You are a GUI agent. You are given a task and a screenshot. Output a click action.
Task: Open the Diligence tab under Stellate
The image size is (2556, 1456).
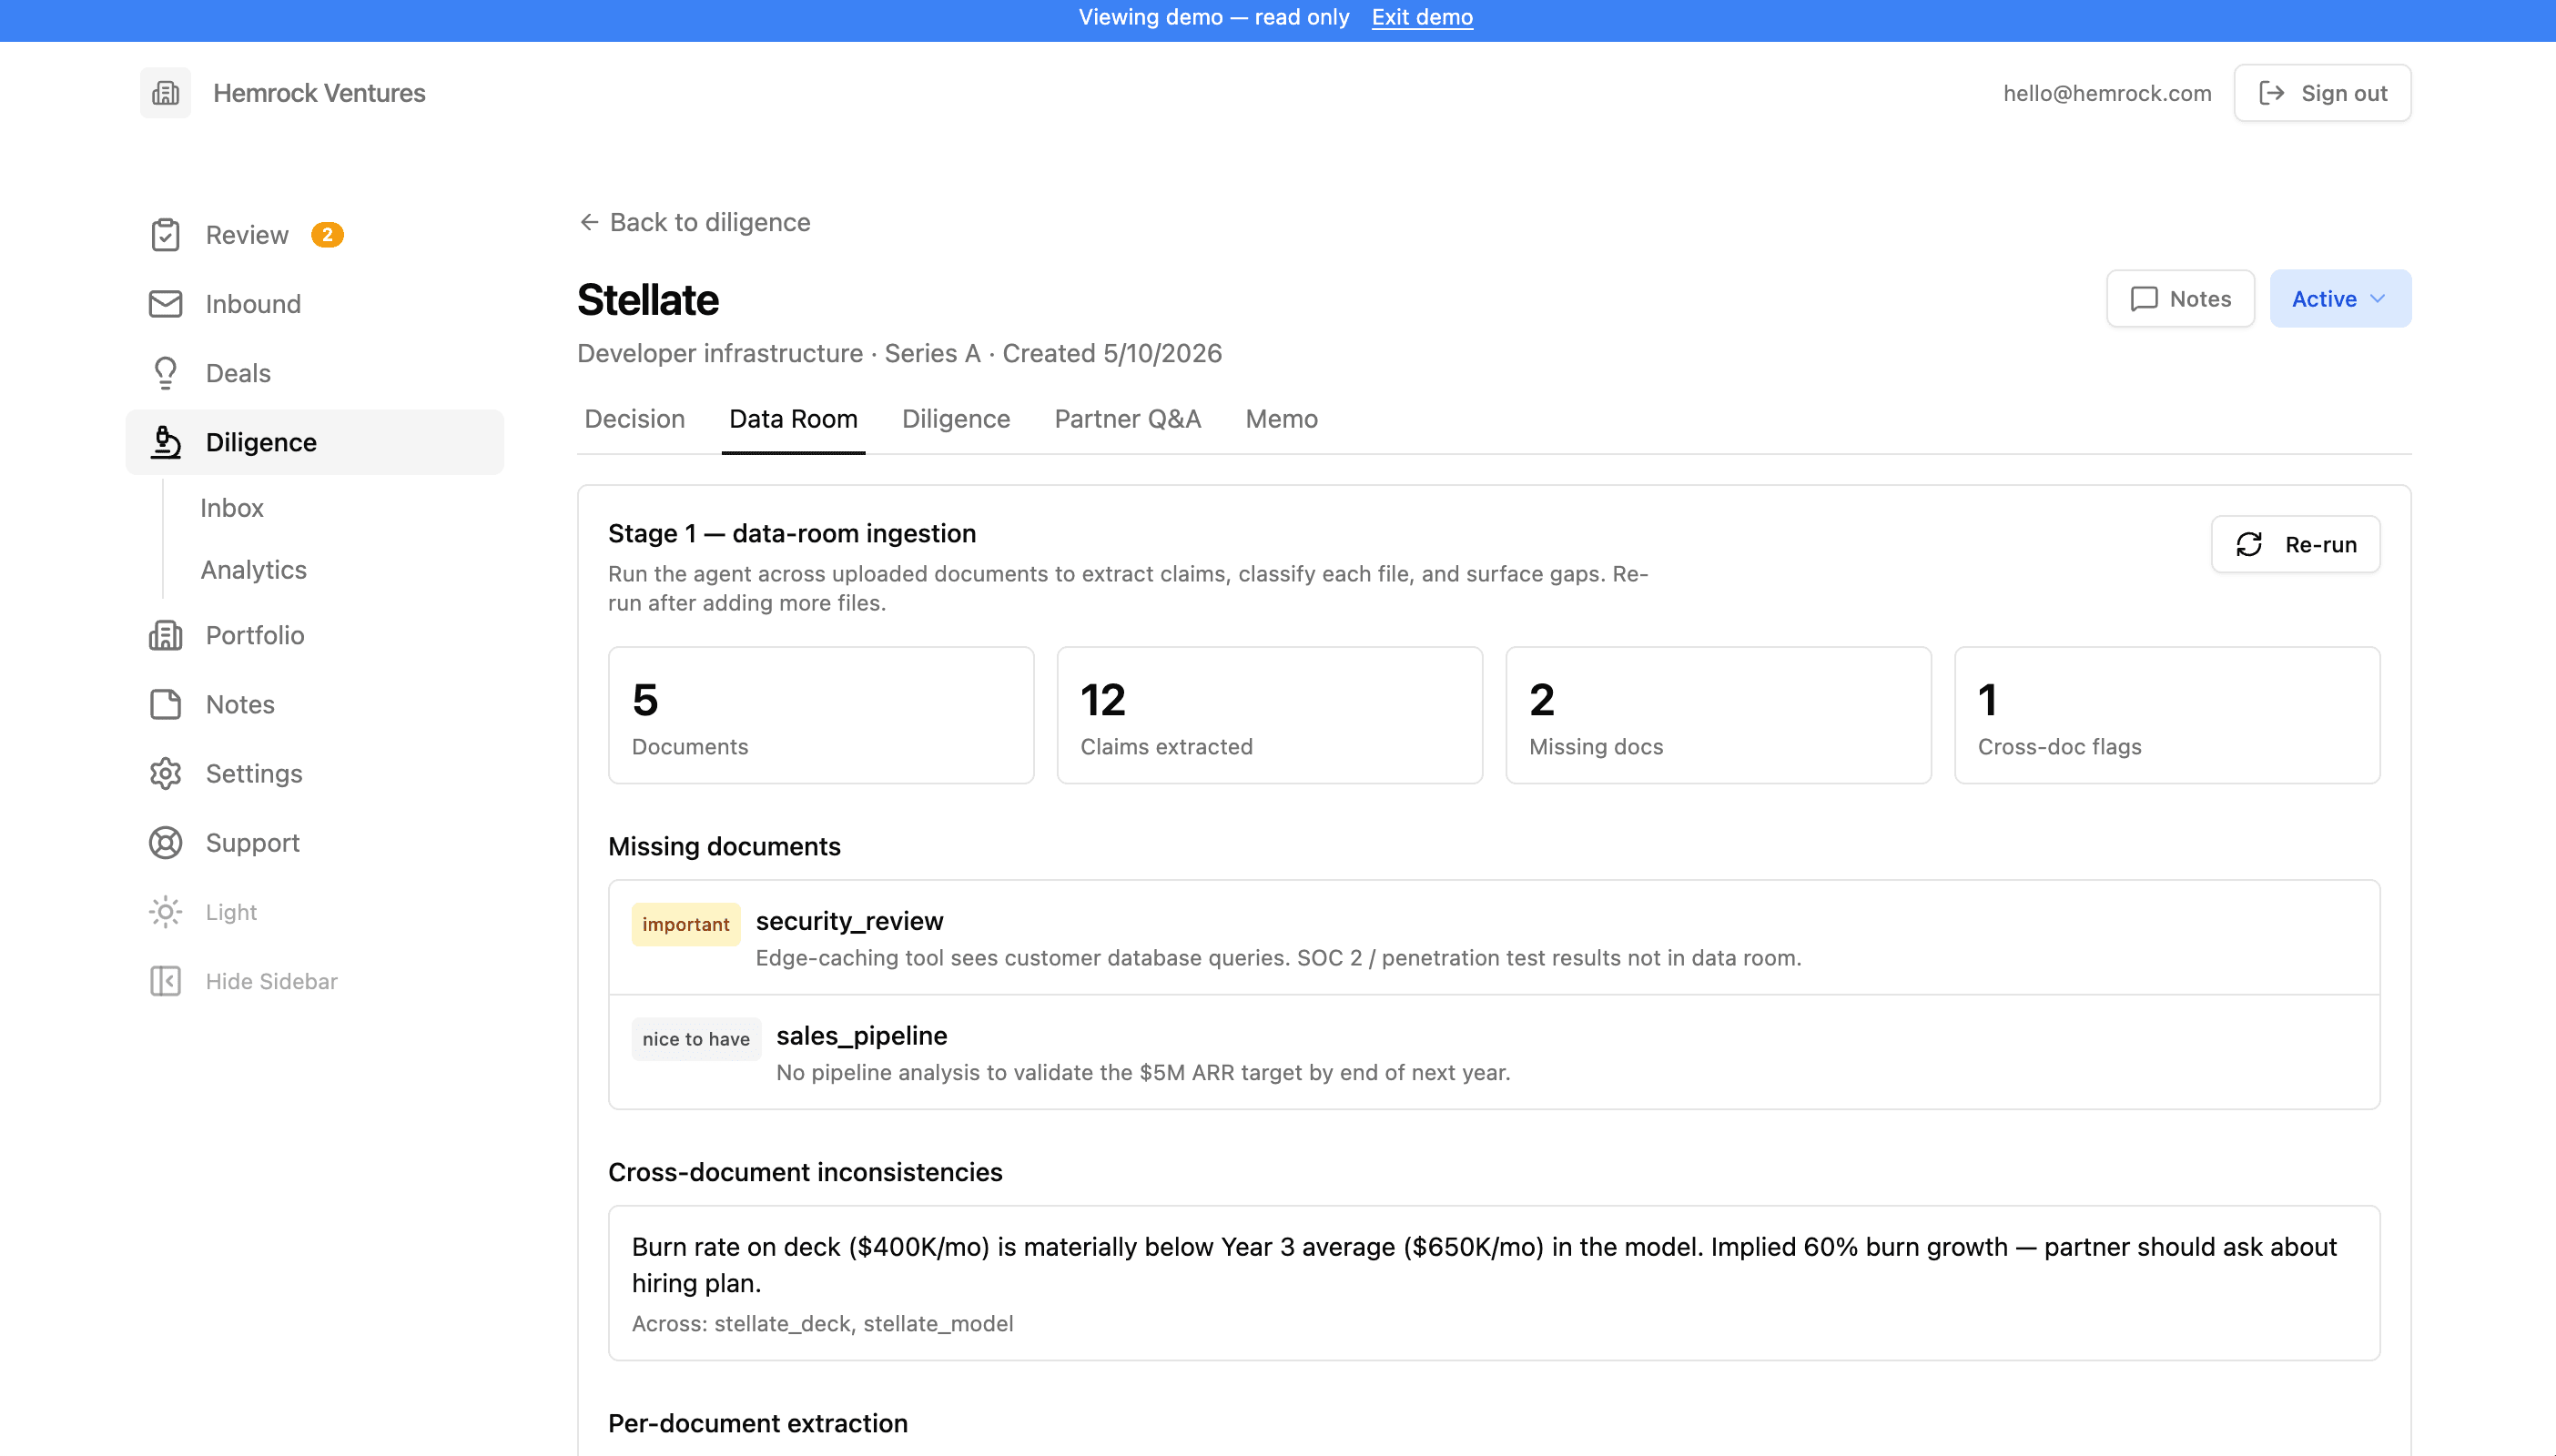[955, 419]
